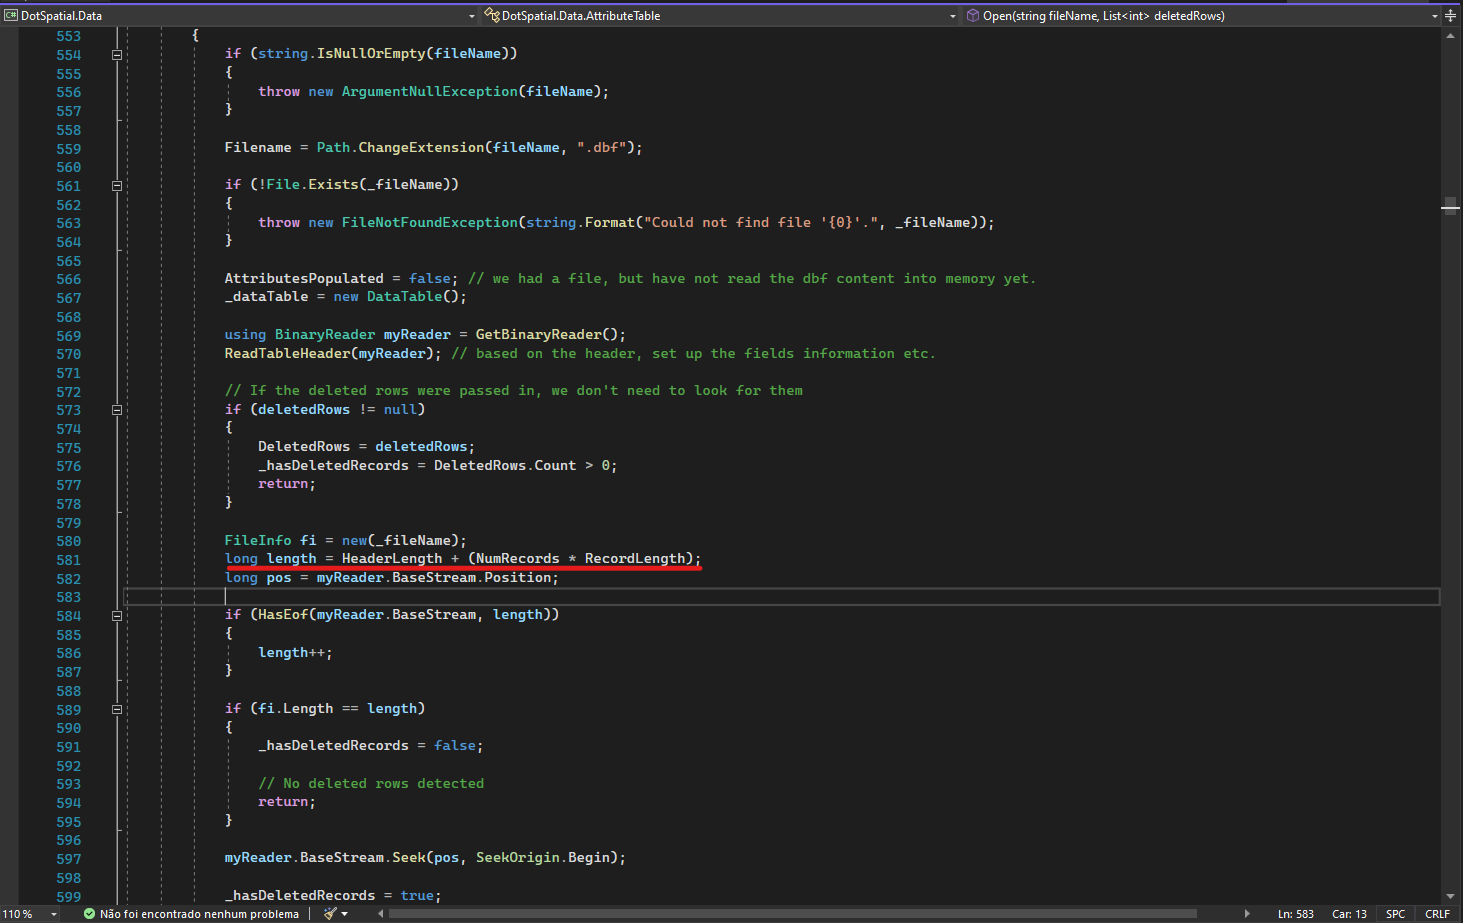
Task: Click the CRLF line ending indicator
Action: pyautogui.click(x=1437, y=914)
